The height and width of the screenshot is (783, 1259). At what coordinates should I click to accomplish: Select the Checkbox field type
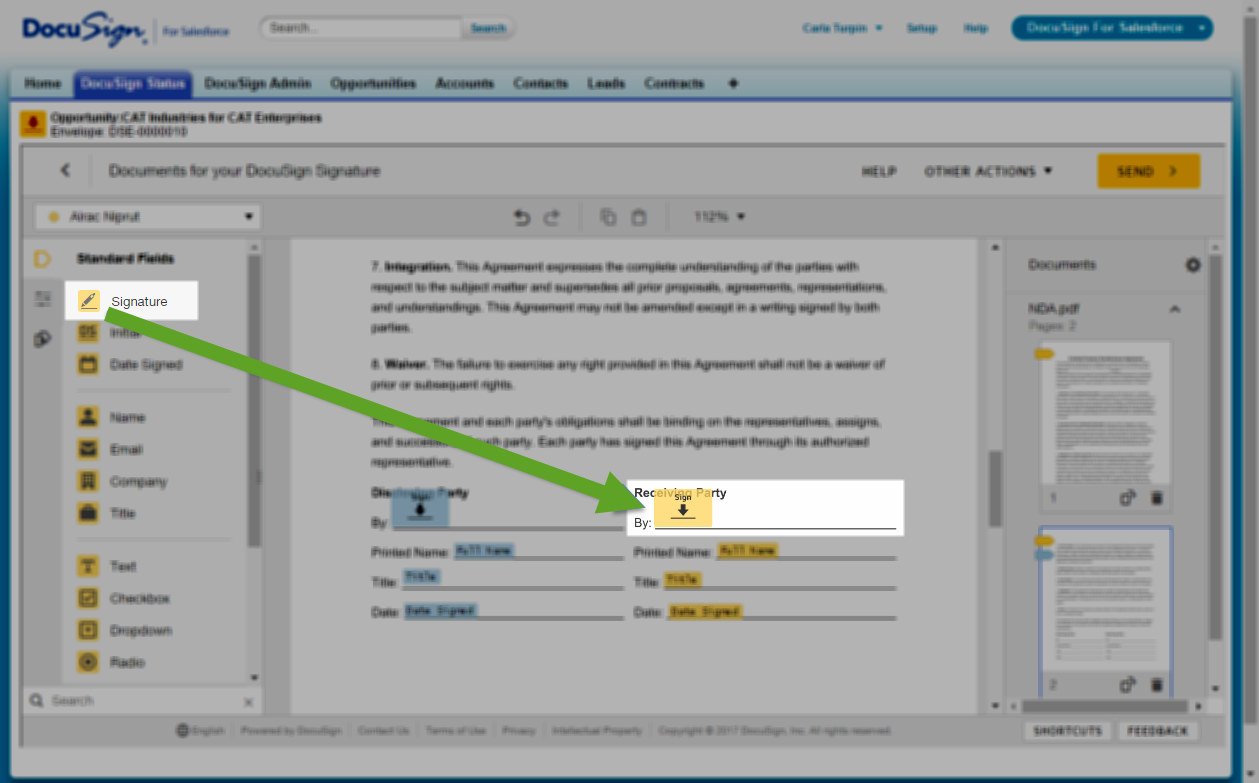[x=89, y=598]
